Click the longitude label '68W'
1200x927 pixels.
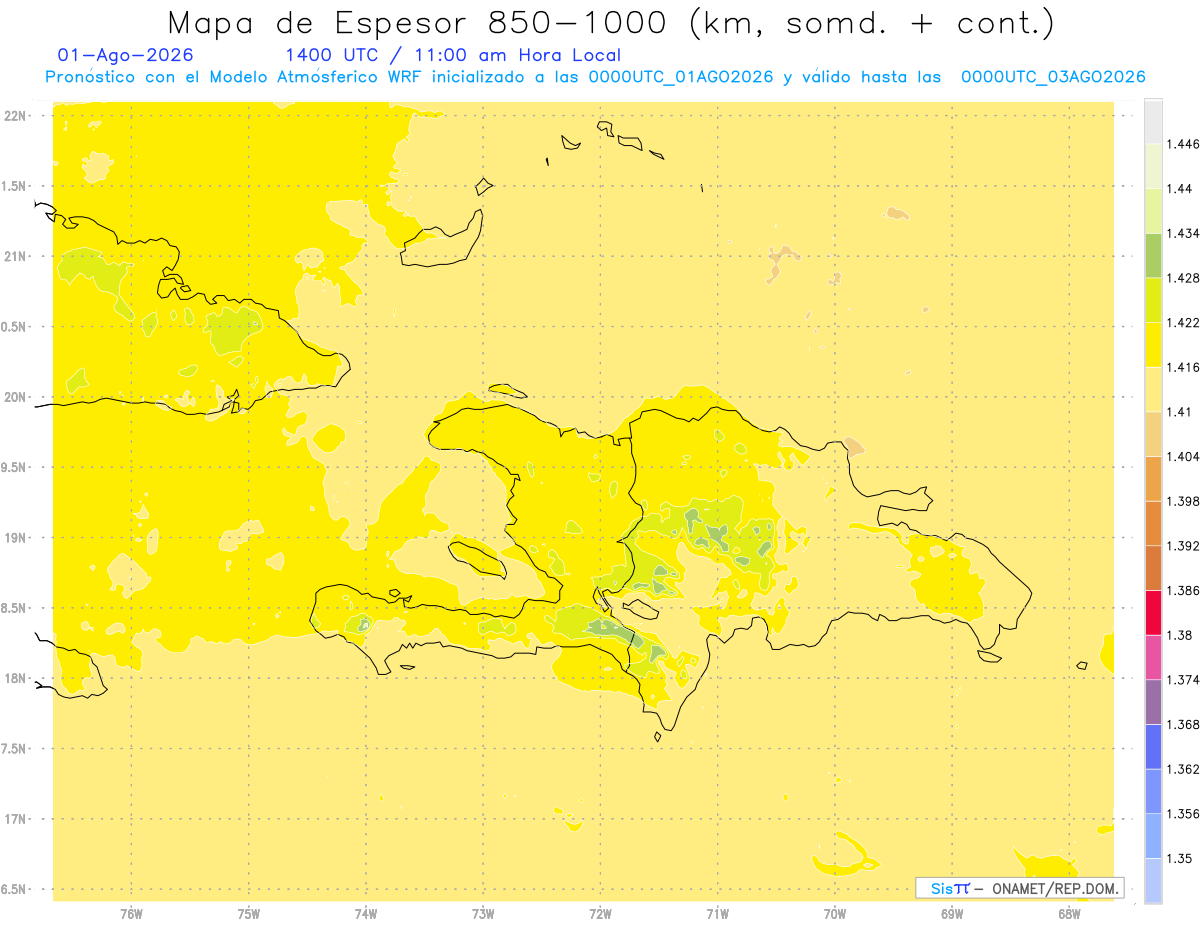coord(1069,914)
